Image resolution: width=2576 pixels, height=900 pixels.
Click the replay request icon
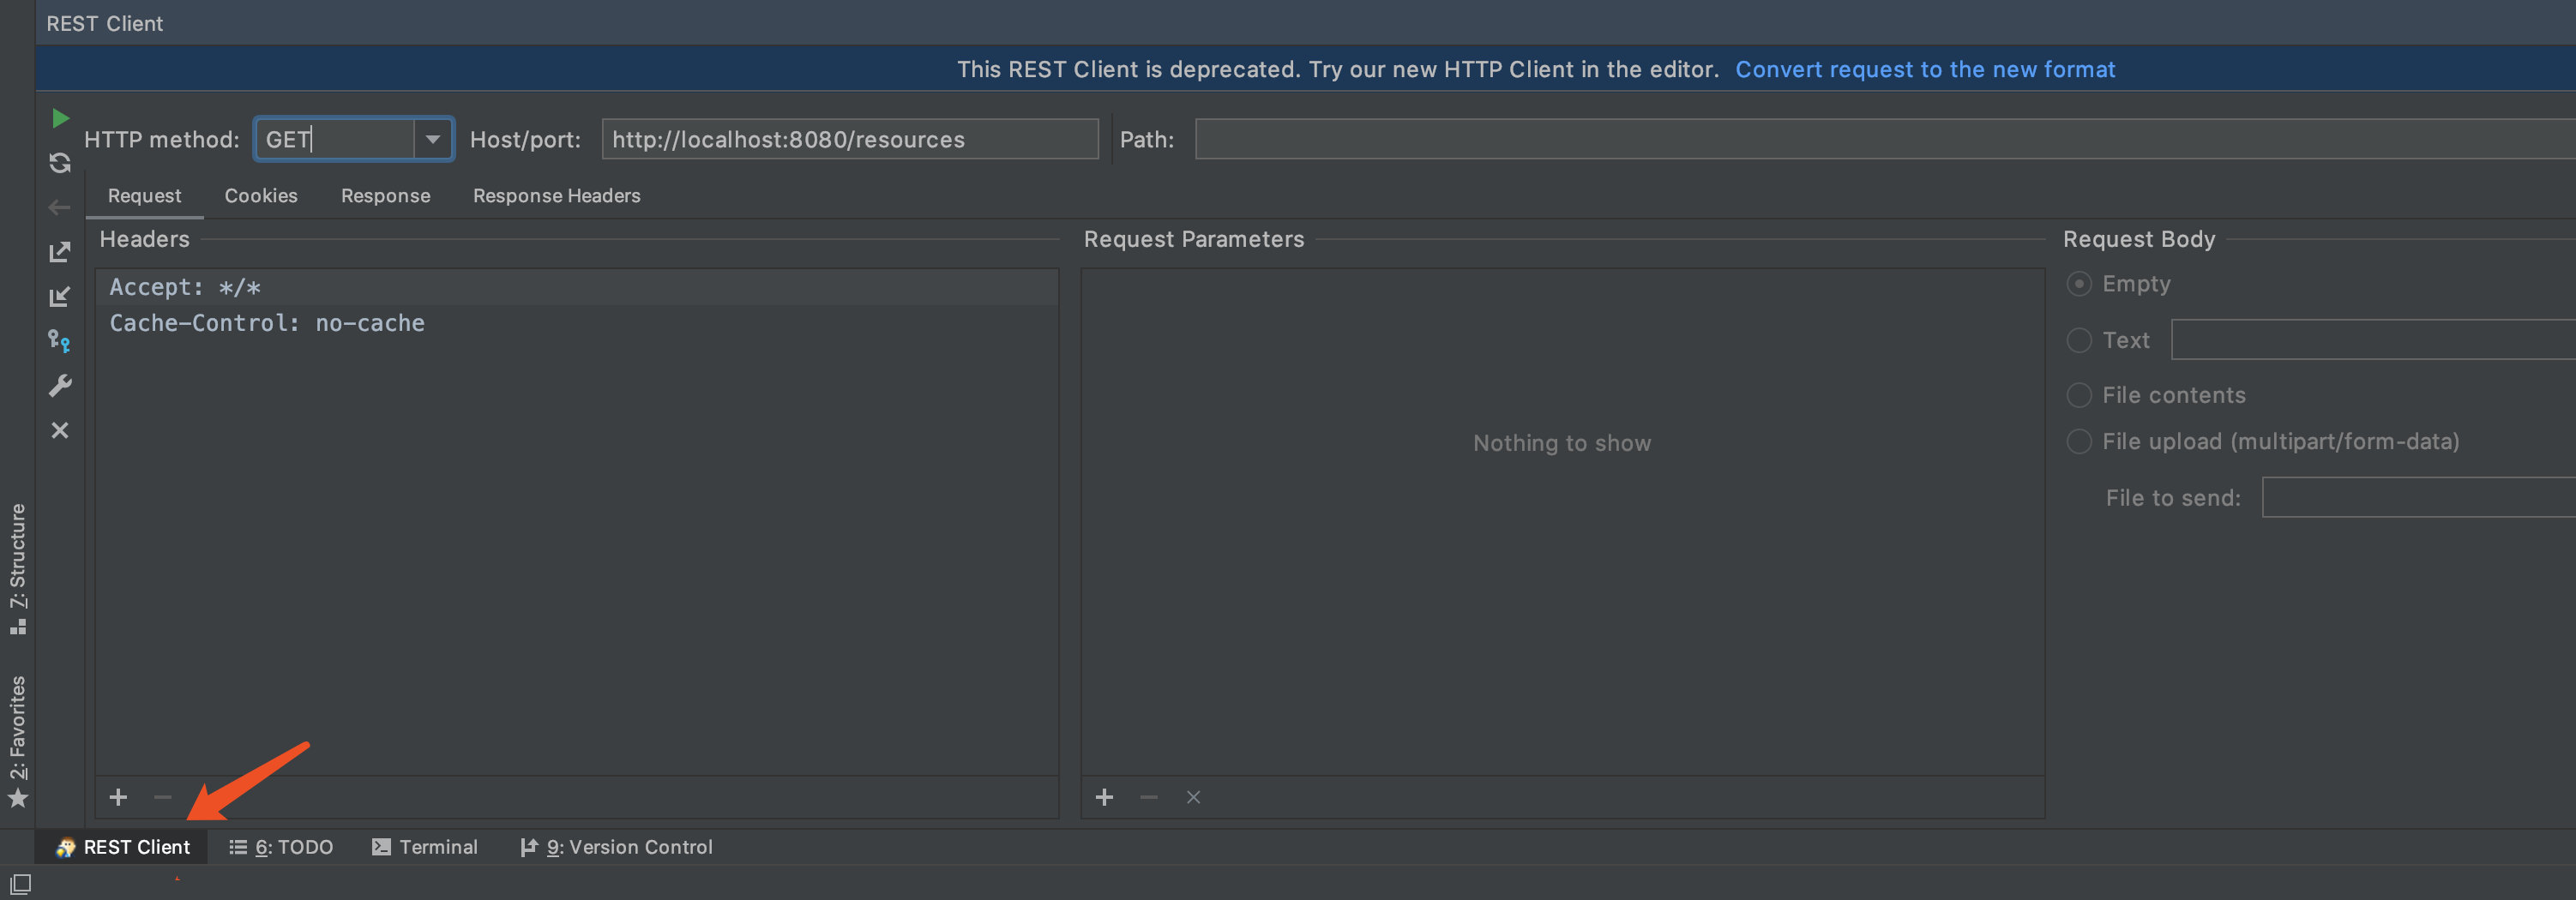click(60, 162)
